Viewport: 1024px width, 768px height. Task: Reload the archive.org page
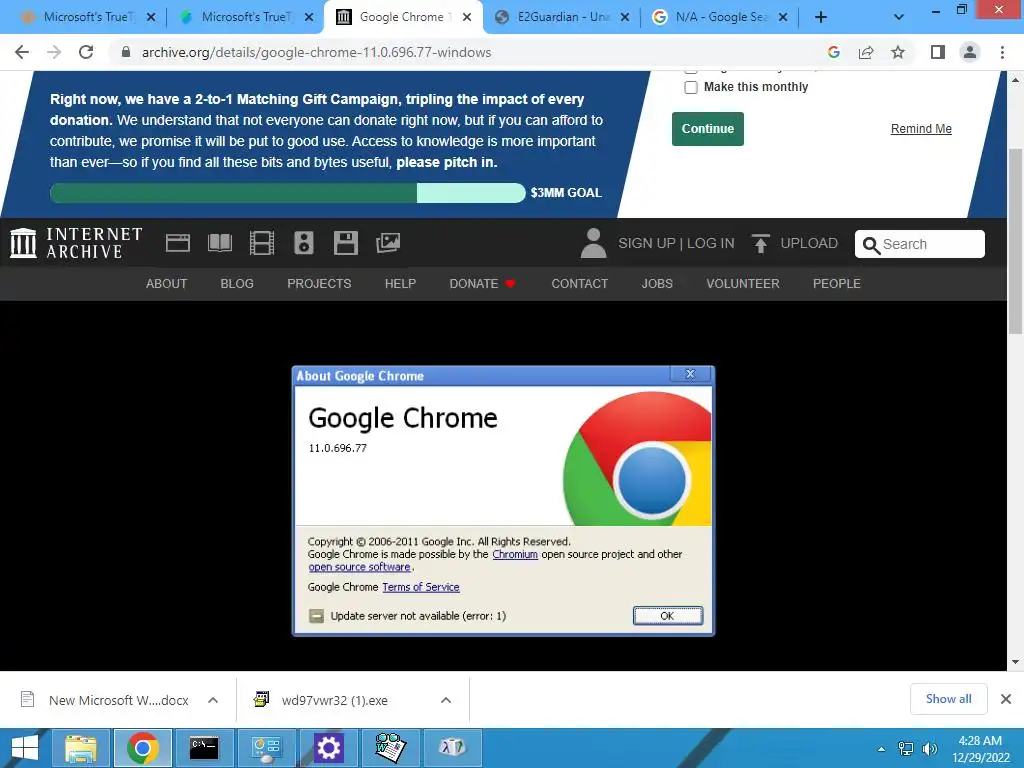86,52
